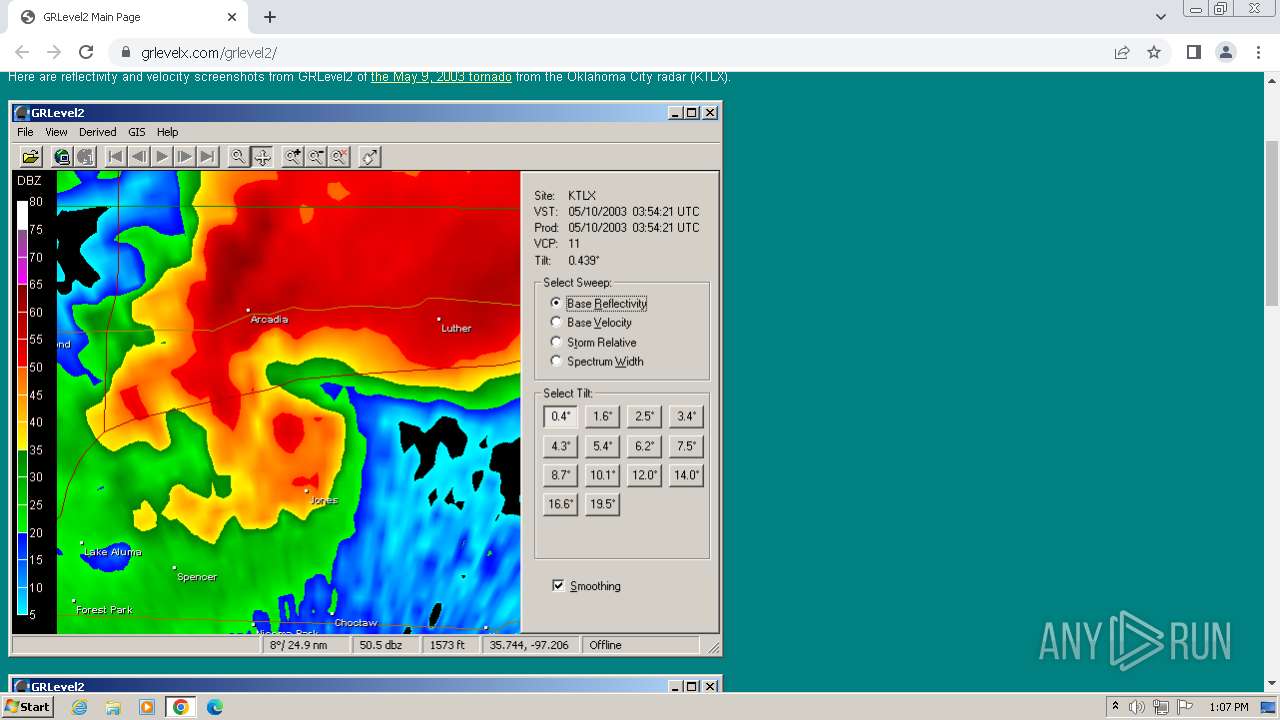The height and width of the screenshot is (720, 1280).
Task: Click the marker tool icon in toolbar
Action: point(370,156)
